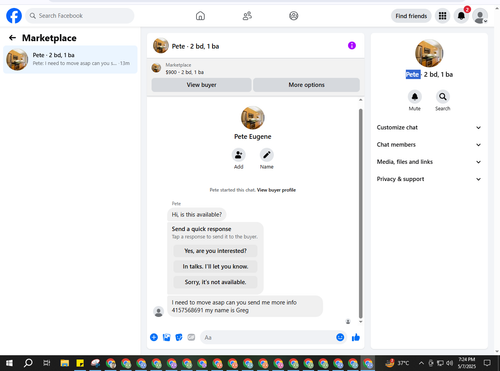Send a thumbs-up like
This screenshot has width=500, height=371.
[356, 337]
